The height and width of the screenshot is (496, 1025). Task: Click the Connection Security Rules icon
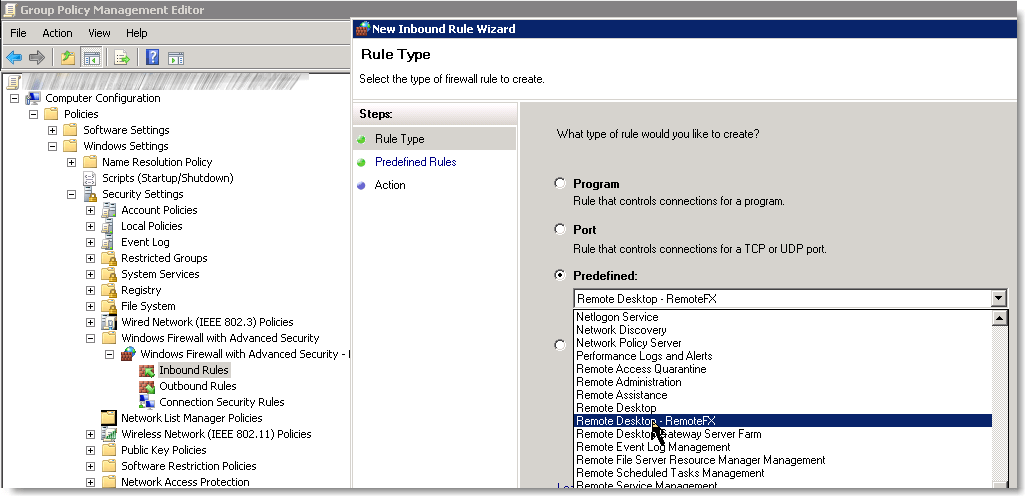(147, 402)
